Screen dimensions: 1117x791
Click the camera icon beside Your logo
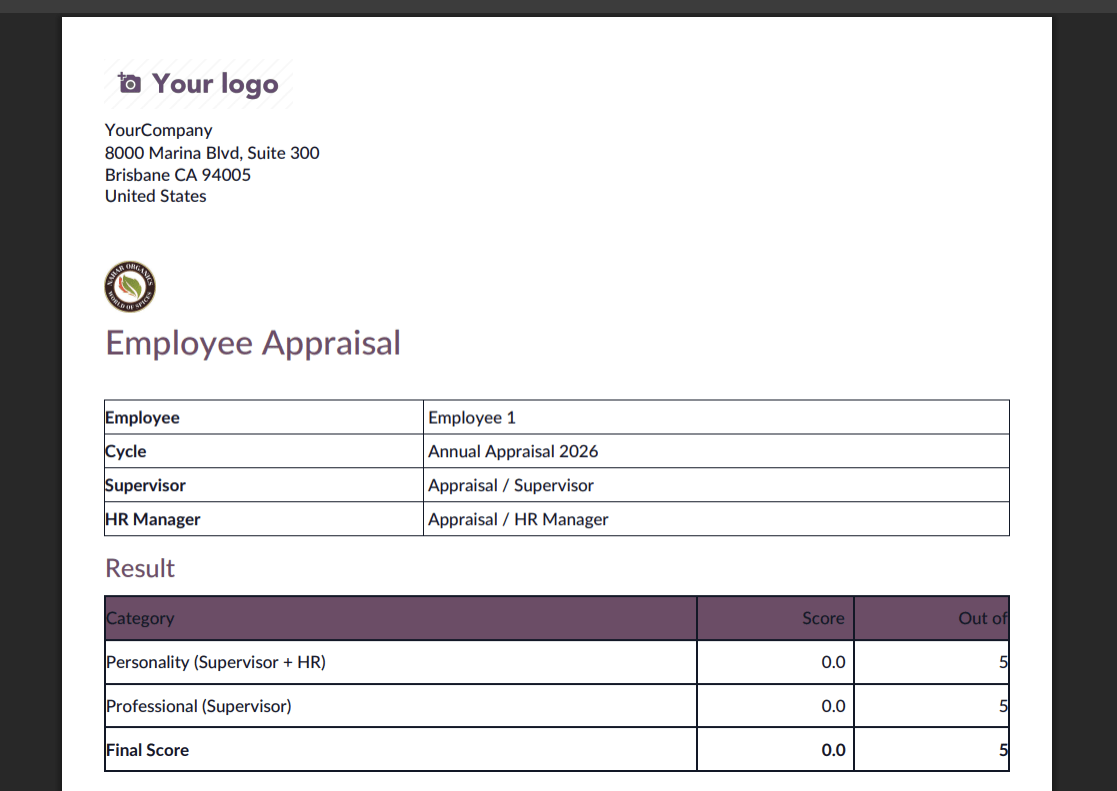click(x=129, y=83)
